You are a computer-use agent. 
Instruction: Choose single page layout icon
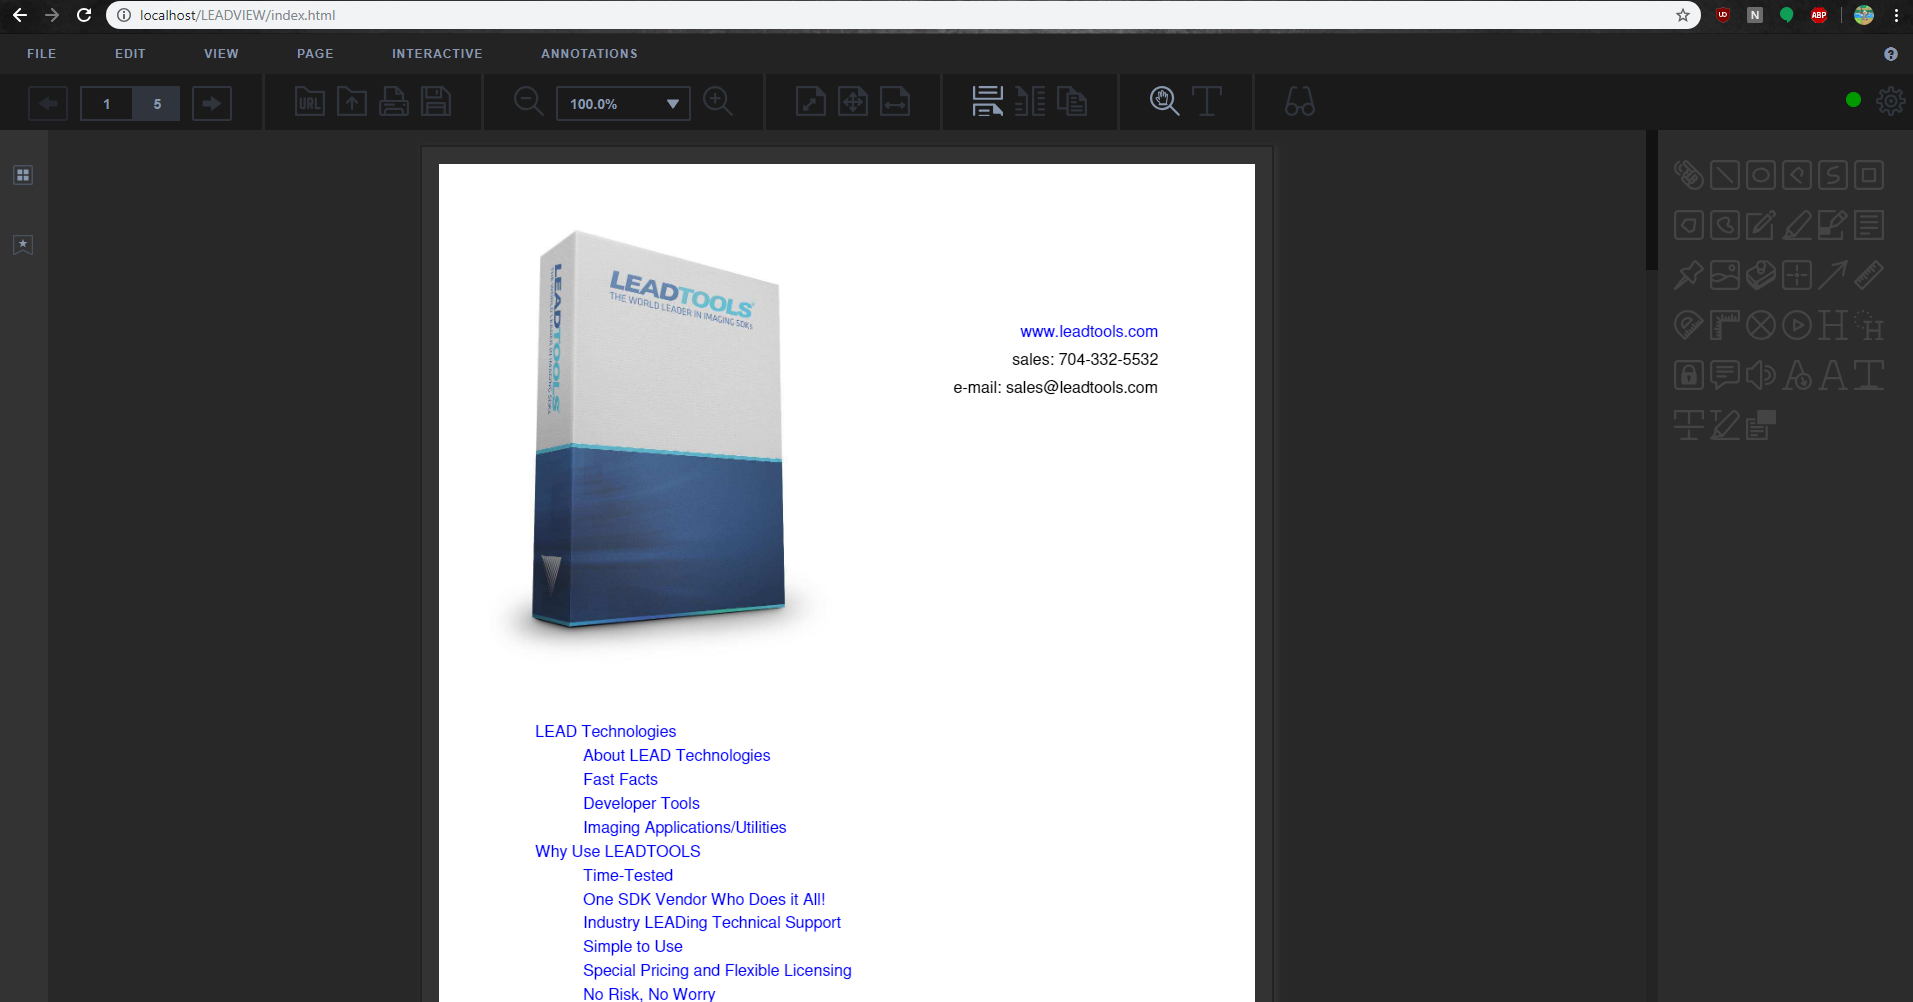988,102
